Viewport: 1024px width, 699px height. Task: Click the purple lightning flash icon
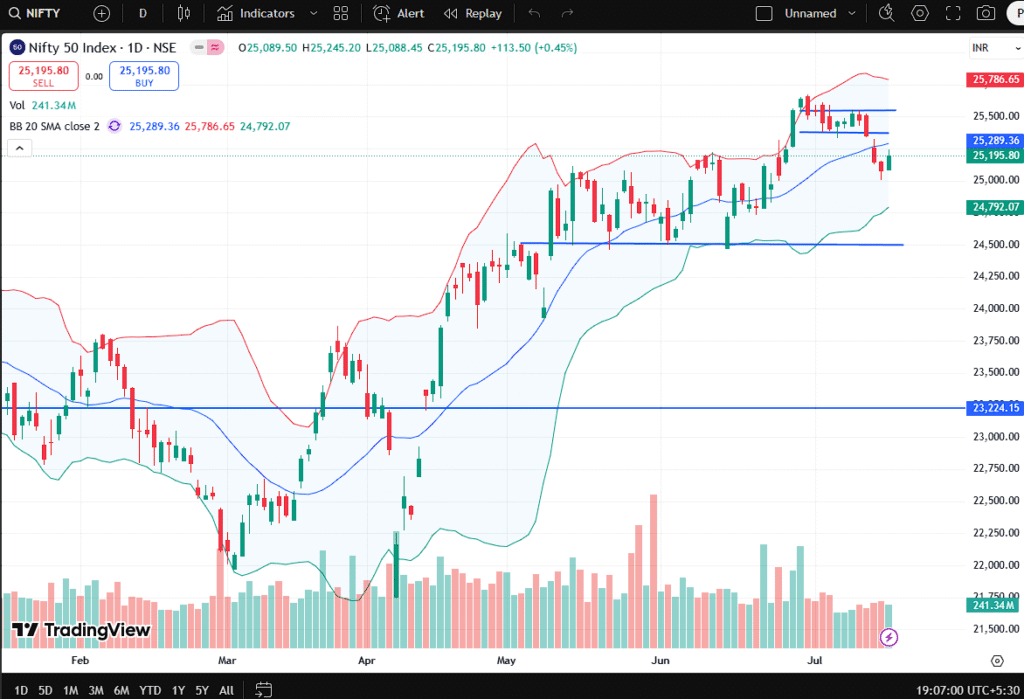tap(889, 637)
